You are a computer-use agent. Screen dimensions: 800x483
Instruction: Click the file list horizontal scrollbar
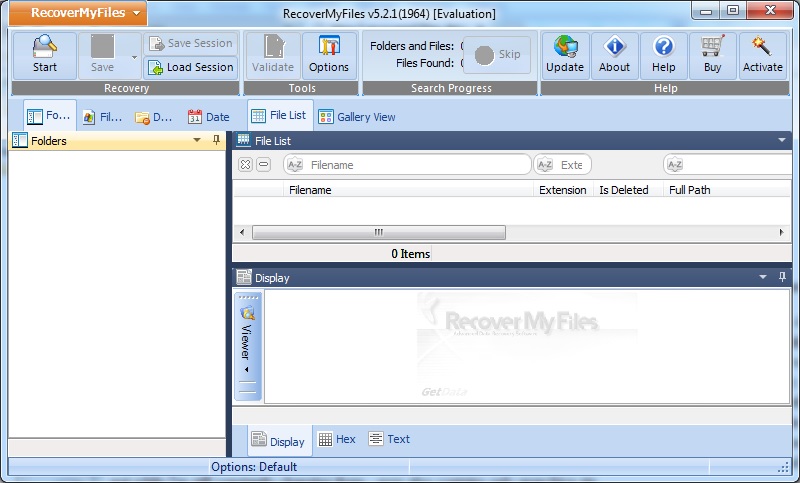378,232
